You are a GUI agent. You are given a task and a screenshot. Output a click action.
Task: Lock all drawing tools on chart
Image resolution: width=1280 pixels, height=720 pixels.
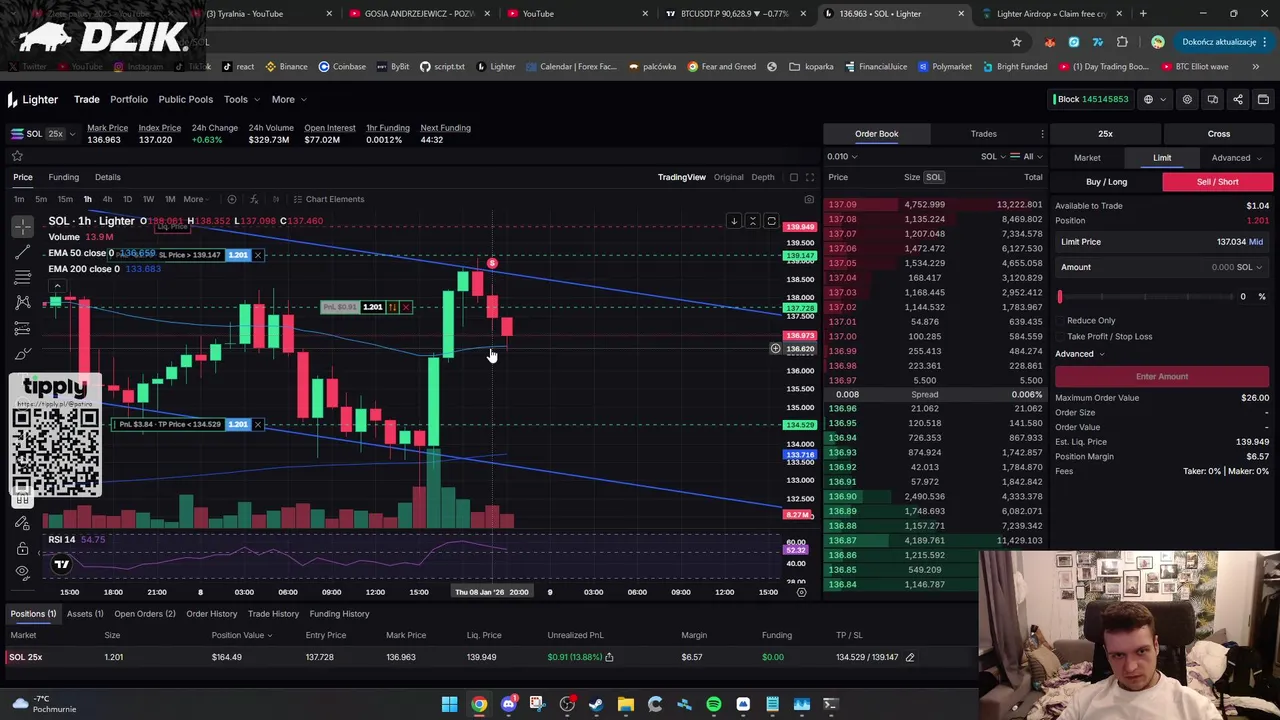click(22, 548)
